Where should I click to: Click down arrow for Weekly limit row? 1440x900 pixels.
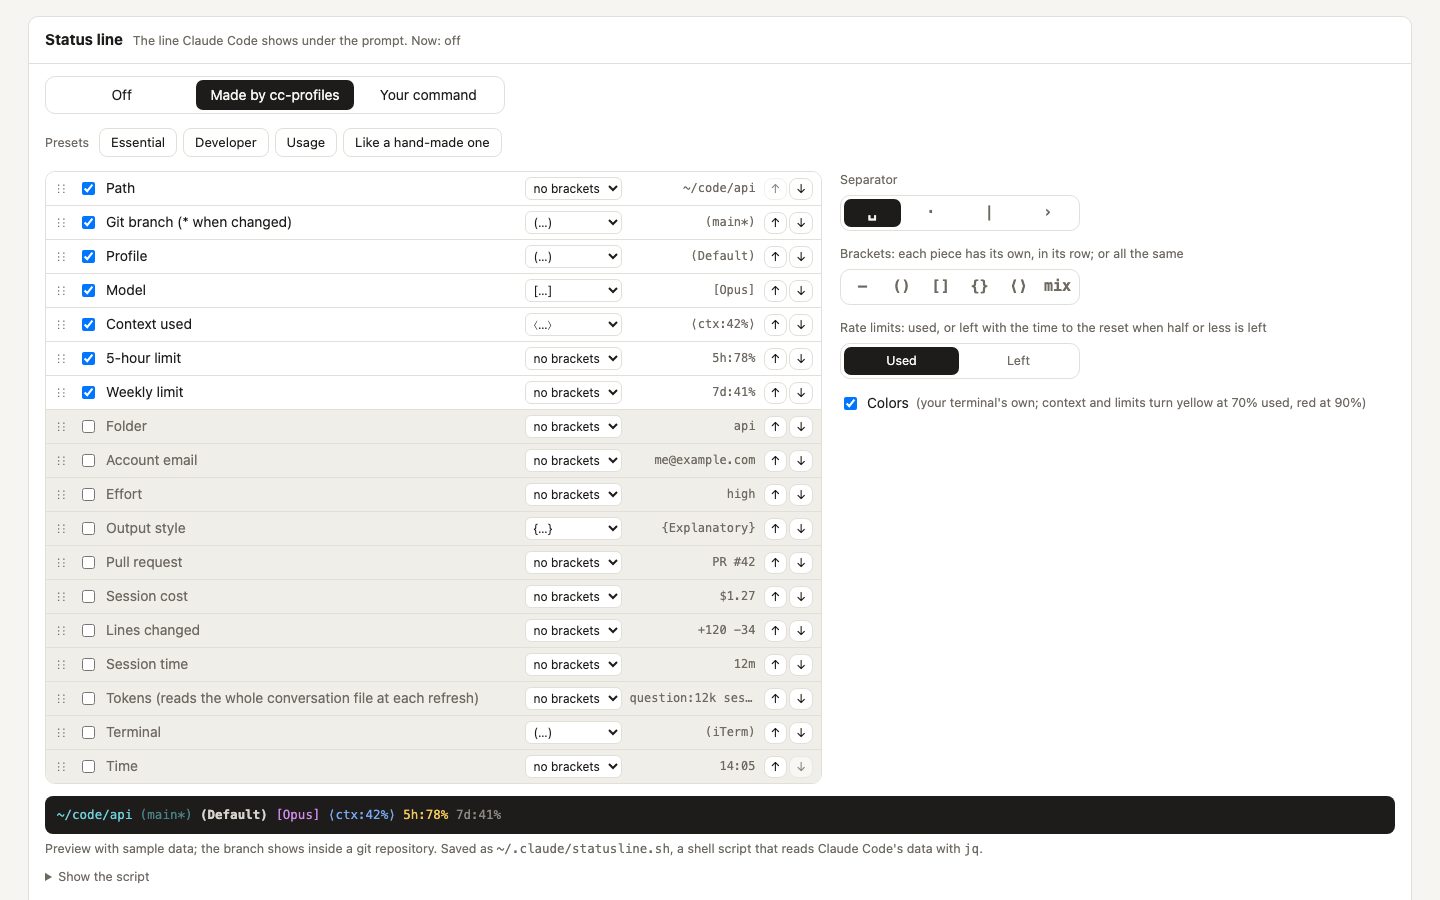coord(801,392)
